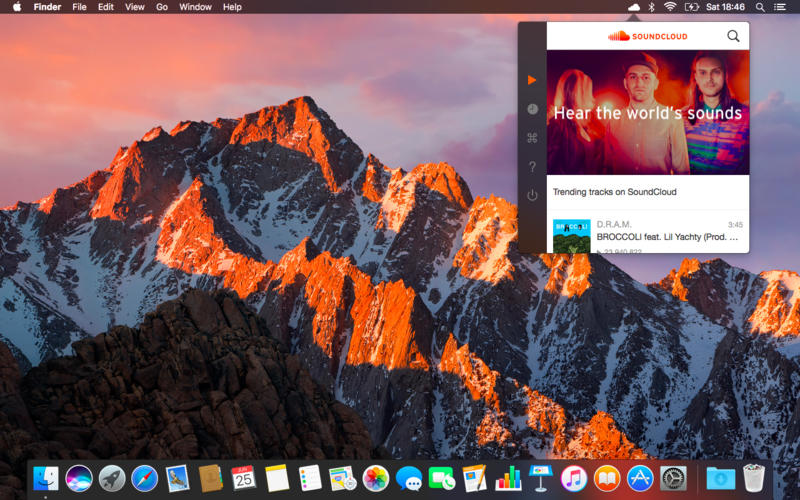Open App Store in Dock
The width and height of the screenshot is (800, 500).
pyautogui.click(x=640, y=479)
